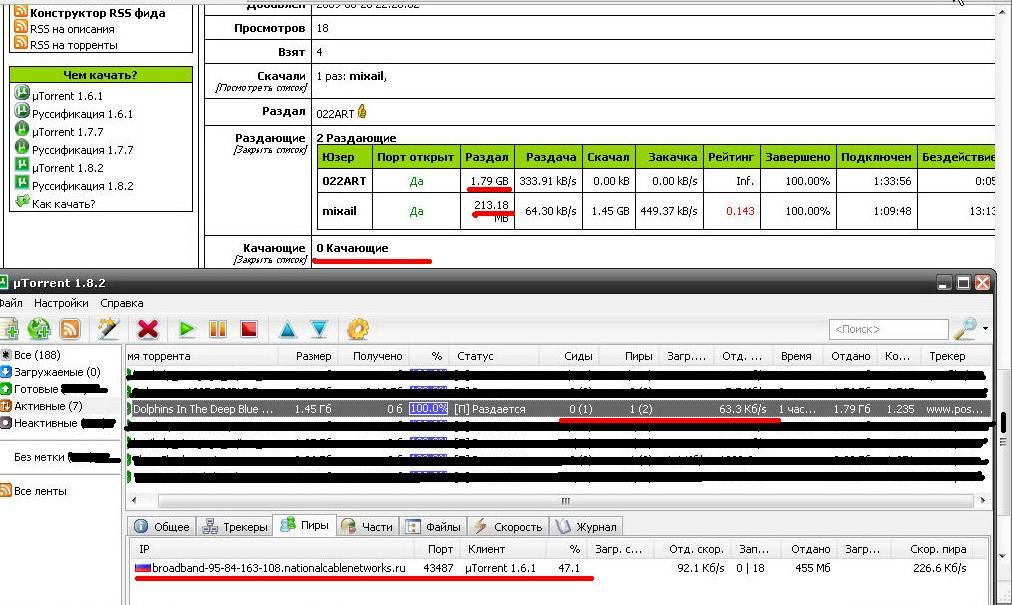Select the Без метки label filter
The image size is (1012, 605).
[x=39, y=457]
